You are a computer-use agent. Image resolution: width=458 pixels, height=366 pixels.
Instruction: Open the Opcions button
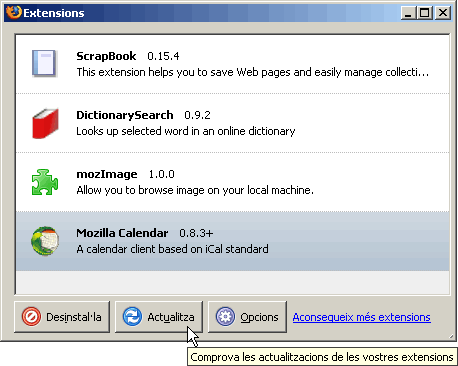247,317
